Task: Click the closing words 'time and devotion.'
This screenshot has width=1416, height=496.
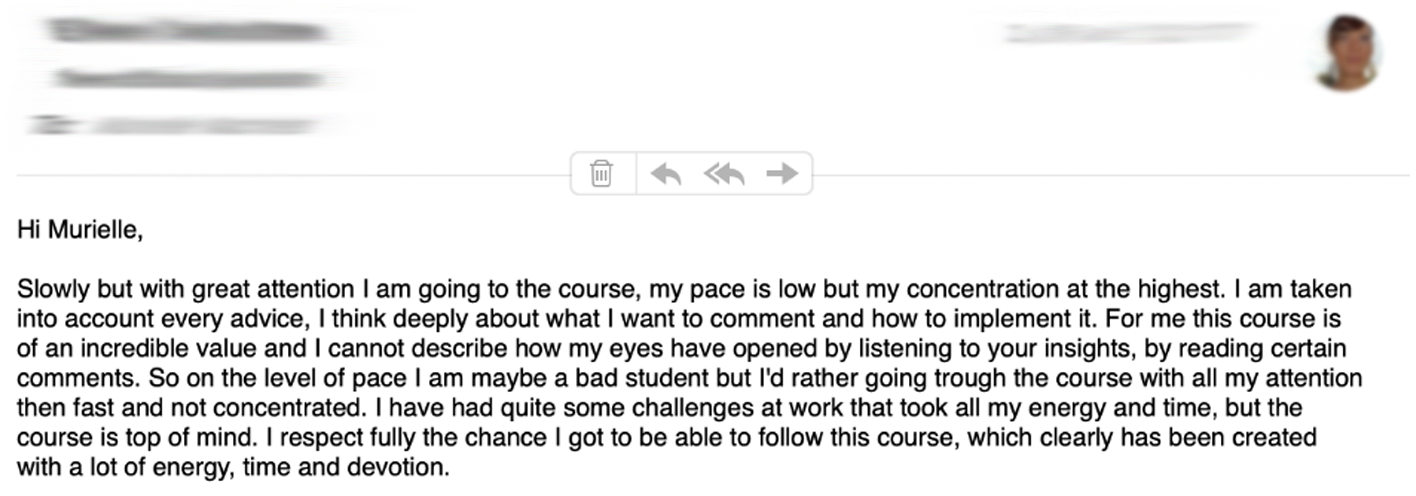Action: [x=367, y=467]
